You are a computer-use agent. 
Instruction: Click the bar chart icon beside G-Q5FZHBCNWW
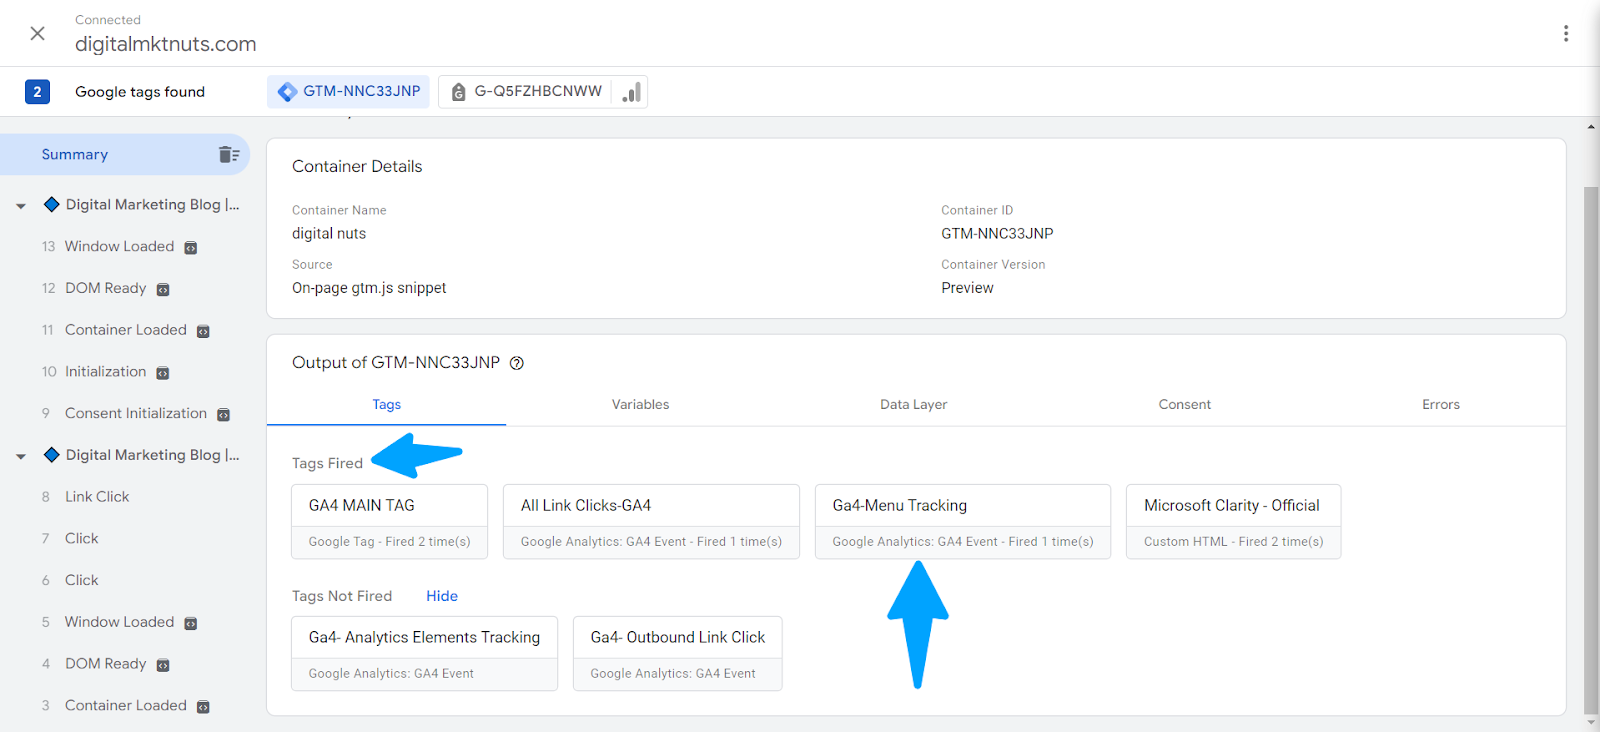(631, 91)
